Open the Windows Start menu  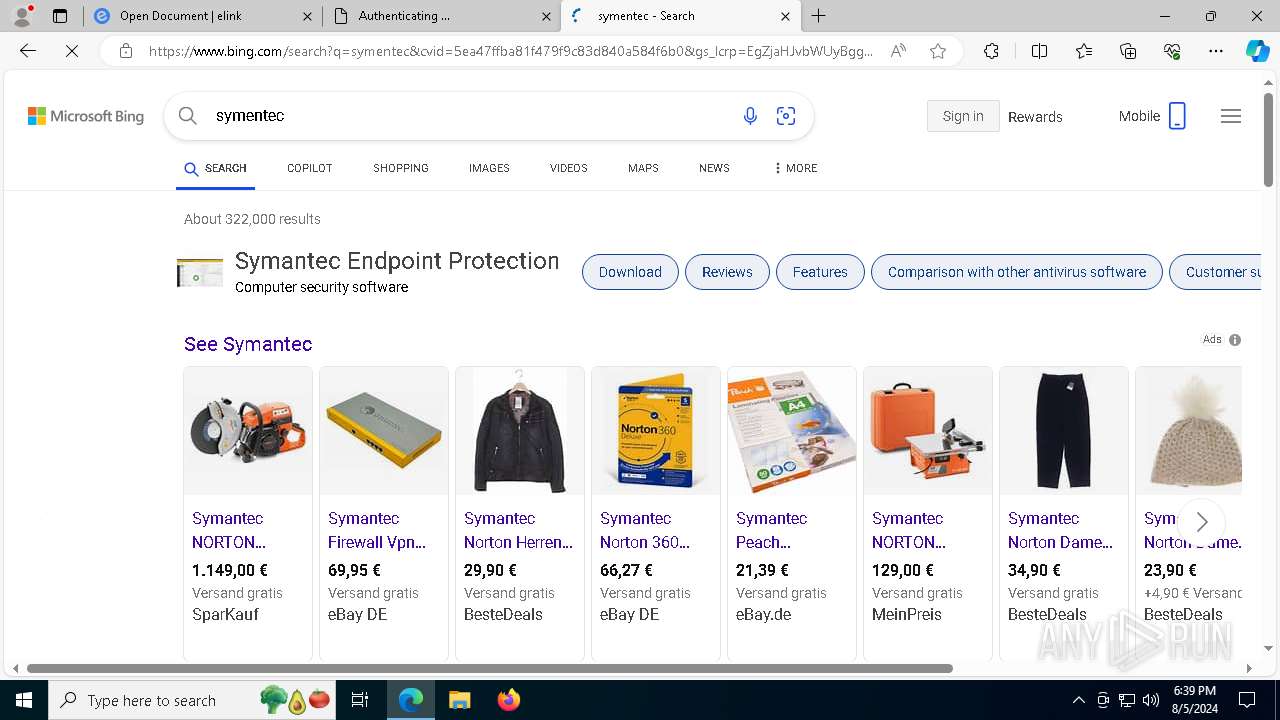coord(24,700)
